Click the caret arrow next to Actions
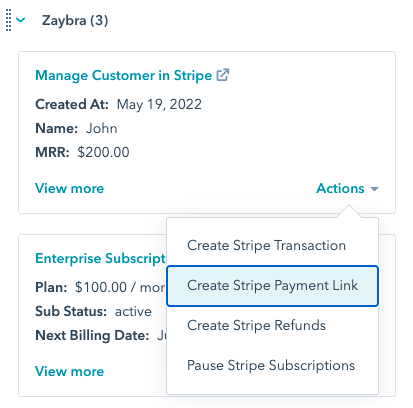This screenshot has width=413, height=408. click(374, 189)
